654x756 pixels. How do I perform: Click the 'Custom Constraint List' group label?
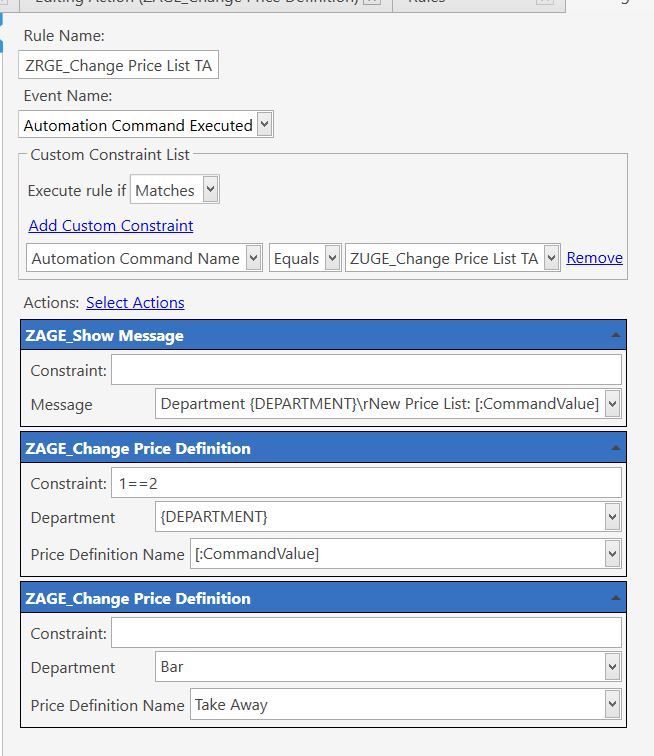110,154
